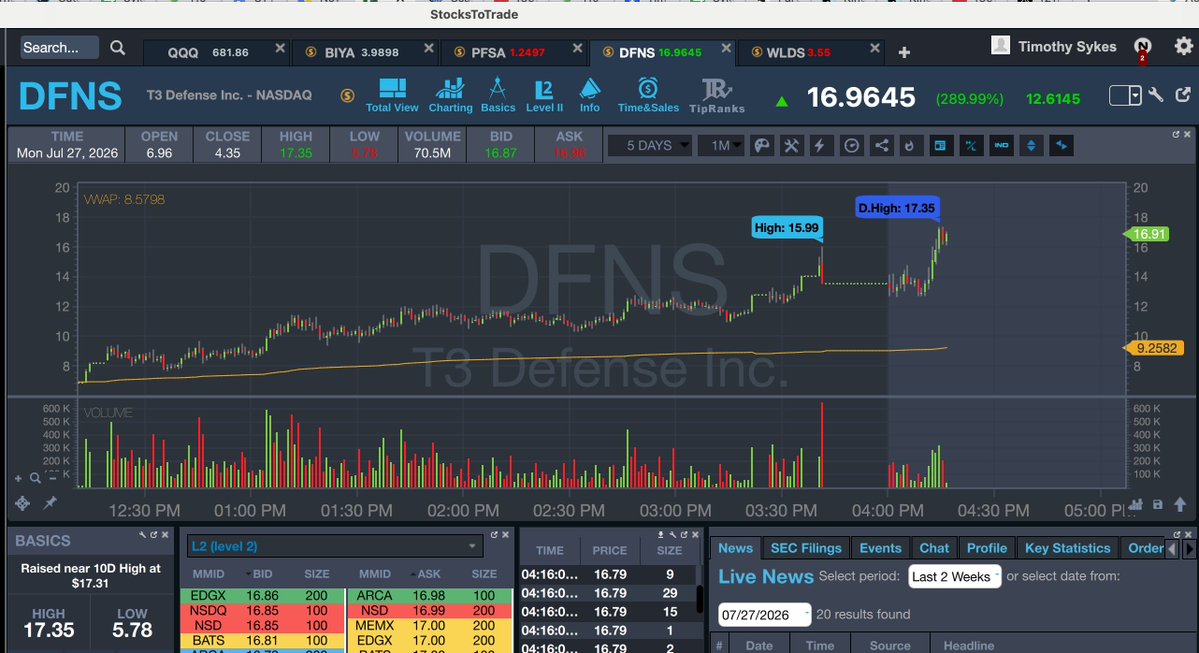Open the Info icon
This screenshot has height=653, width=1199.
click(590, 96)
